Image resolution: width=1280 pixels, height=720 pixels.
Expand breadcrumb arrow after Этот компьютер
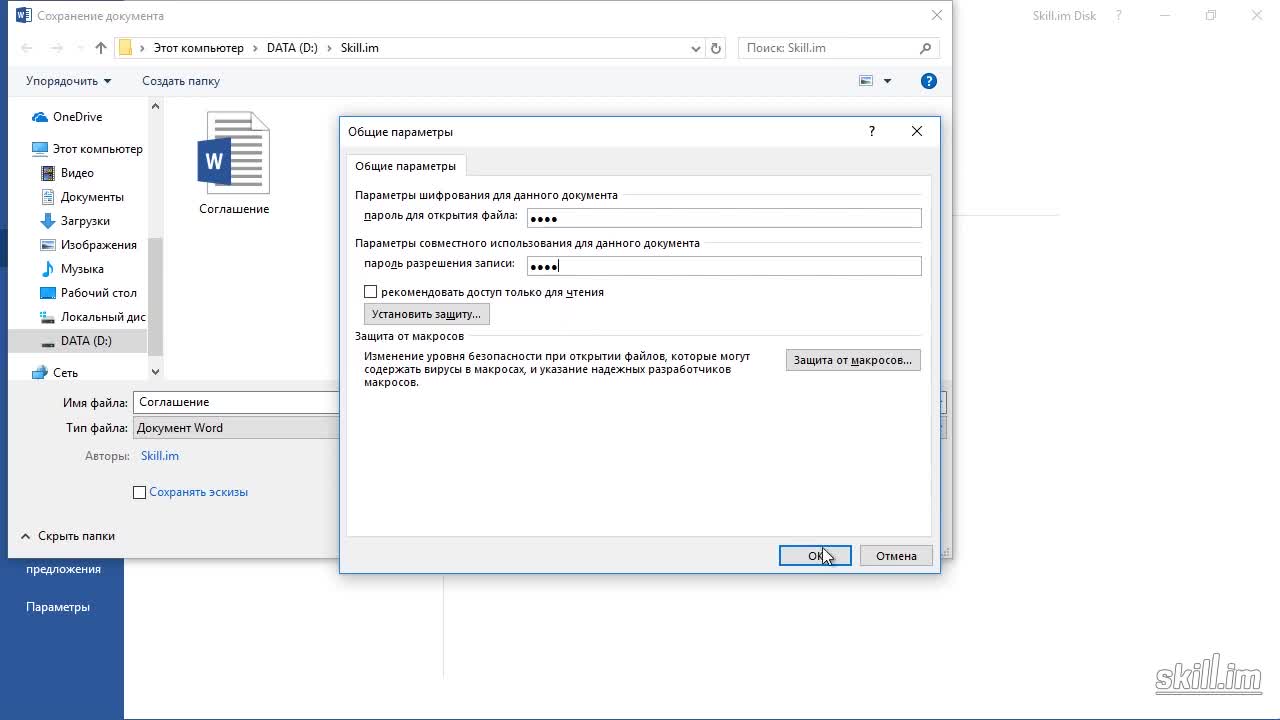click(x=255, y=48)
